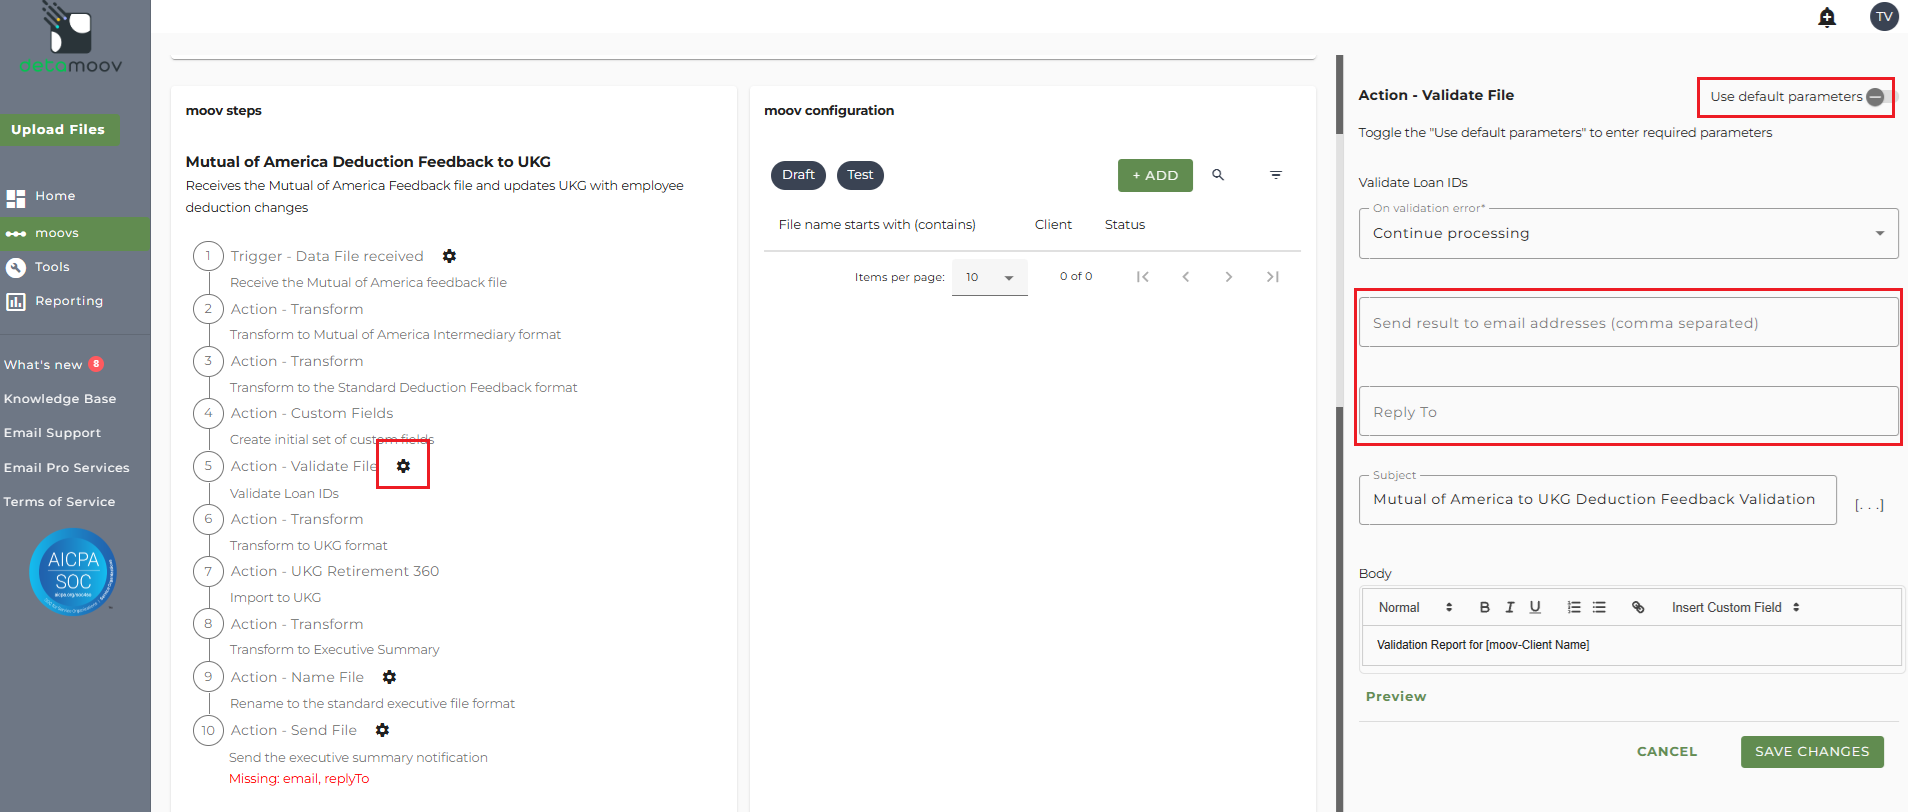The image size is (1908, 812).
Task: Open settings gear for Action - Name File
Action: [x=390, y=677]
